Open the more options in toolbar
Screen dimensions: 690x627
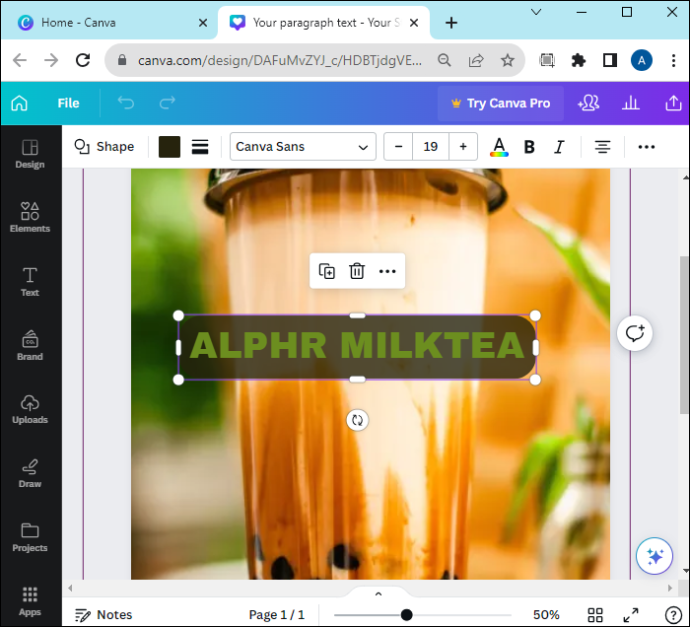(x=646, y=147)
